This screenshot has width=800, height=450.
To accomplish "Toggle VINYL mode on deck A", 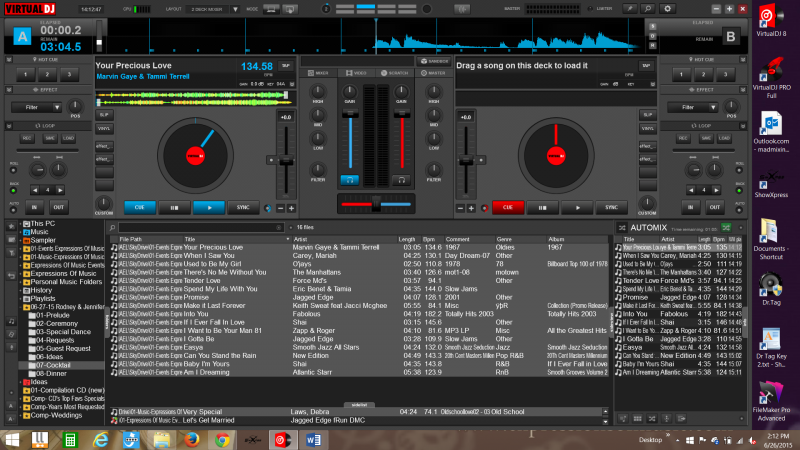I will click(x=104, y=129).
